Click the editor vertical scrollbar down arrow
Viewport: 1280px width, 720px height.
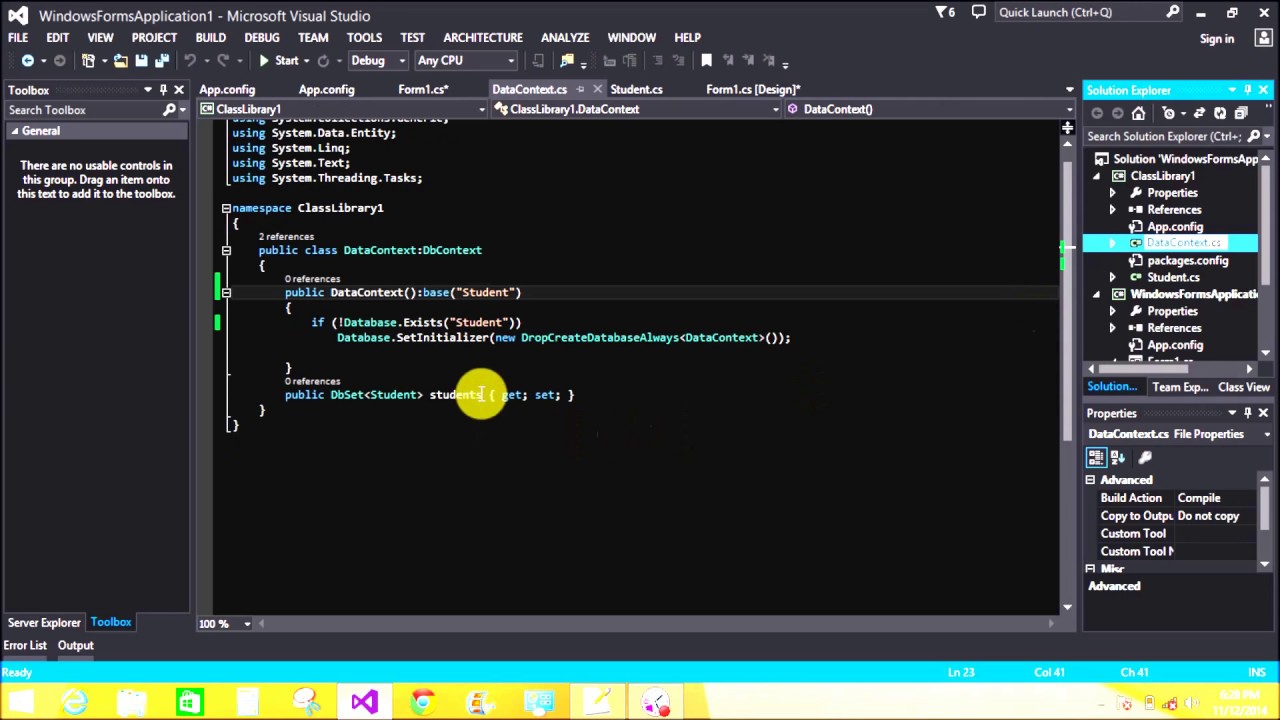coord(1067,606)
